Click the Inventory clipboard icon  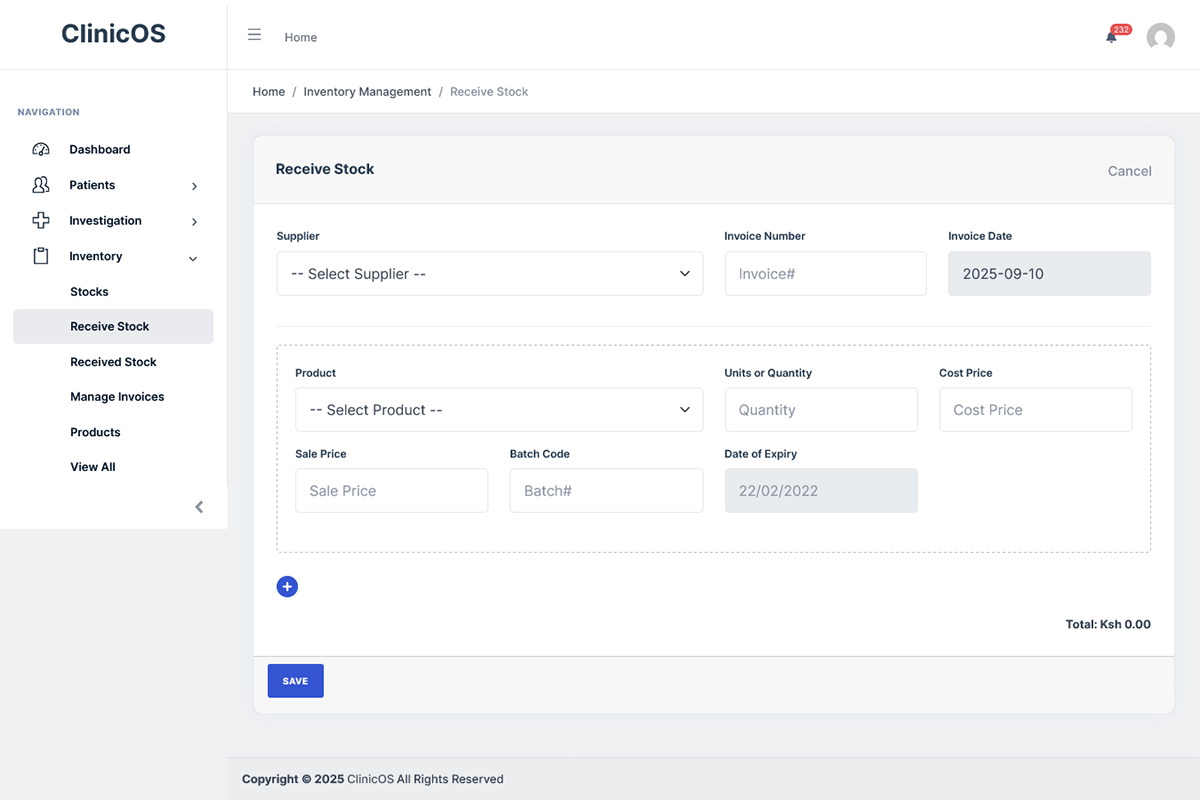40,256
